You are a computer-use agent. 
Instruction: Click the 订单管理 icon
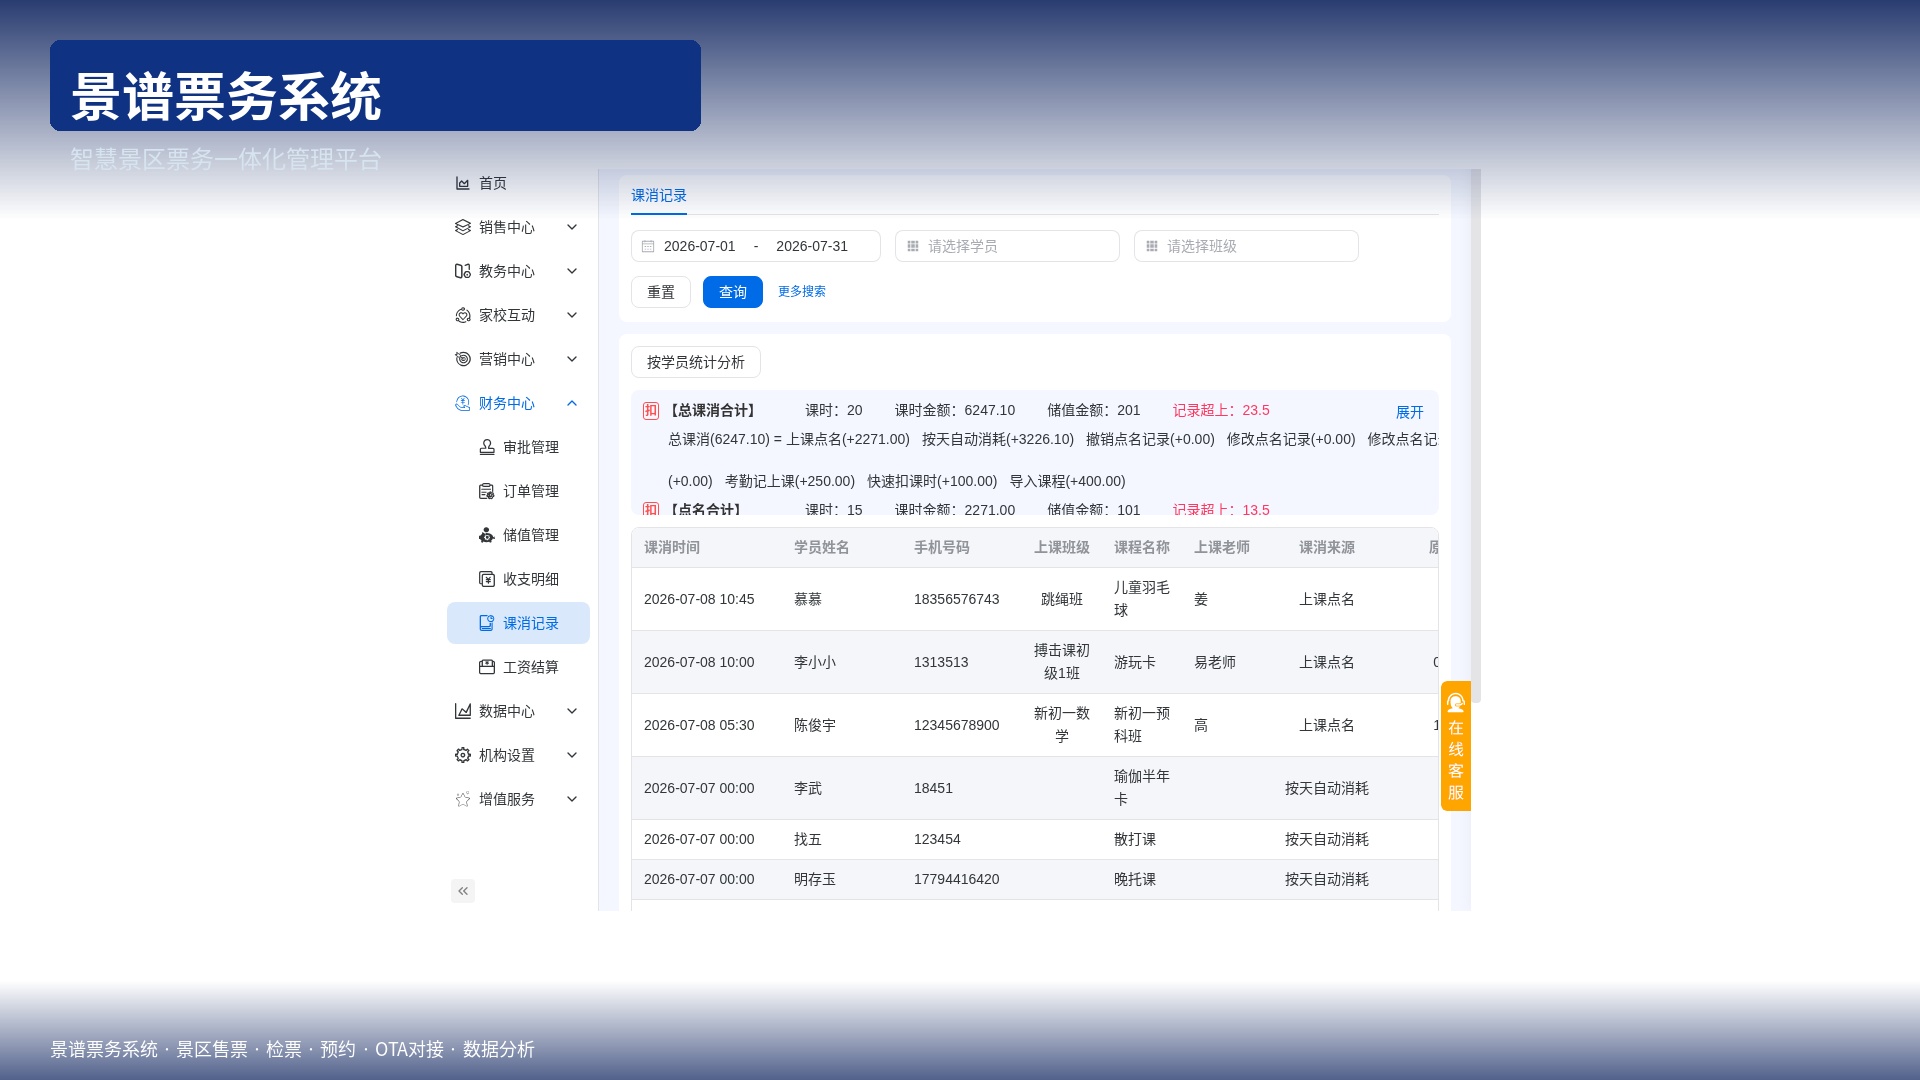(x=486, y=491)
